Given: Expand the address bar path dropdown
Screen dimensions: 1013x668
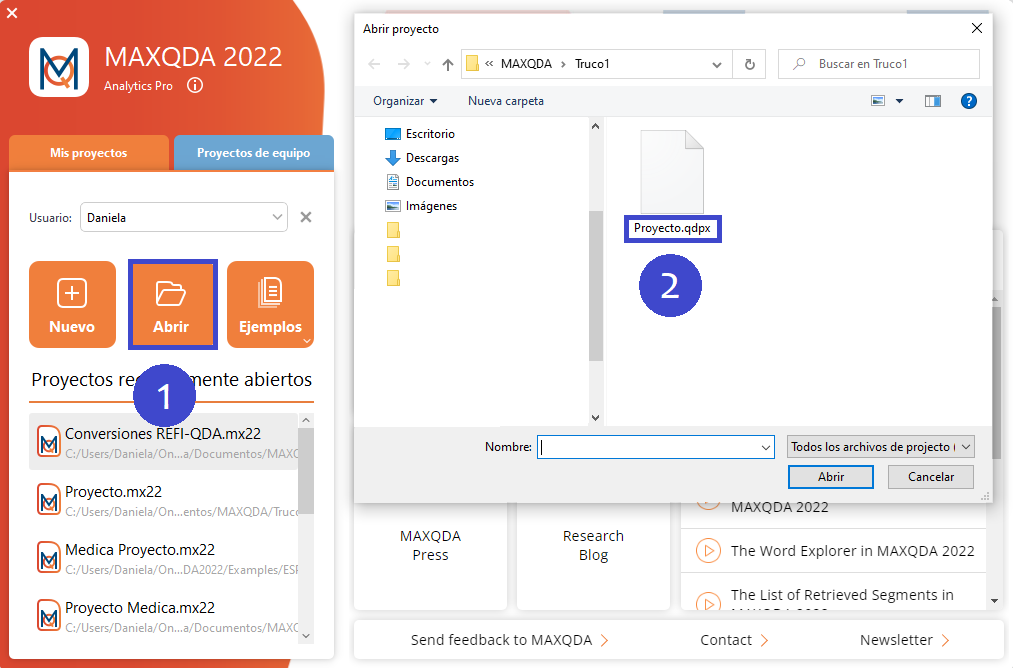Looking at the screenshot, I should (x=716, y=64).
